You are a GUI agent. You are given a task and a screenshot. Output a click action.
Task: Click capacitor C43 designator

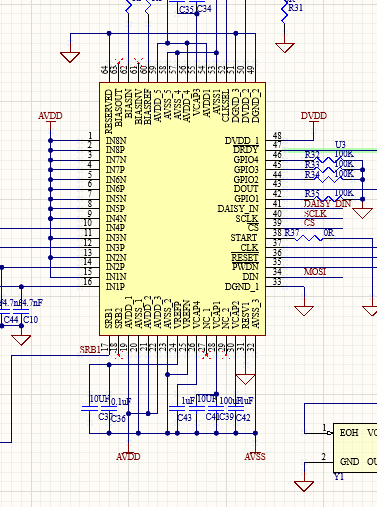click(184, 417)
